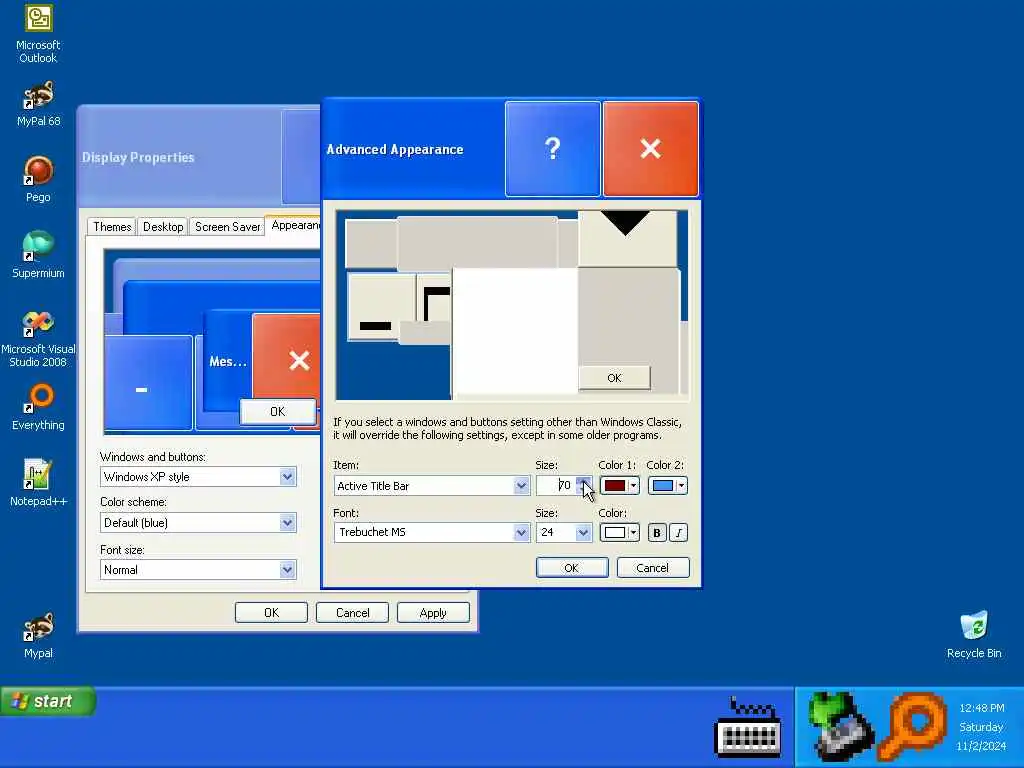Click the item Size field showing 70
The width and height of the screenshot is (1024, 768).
coord(556,486)
